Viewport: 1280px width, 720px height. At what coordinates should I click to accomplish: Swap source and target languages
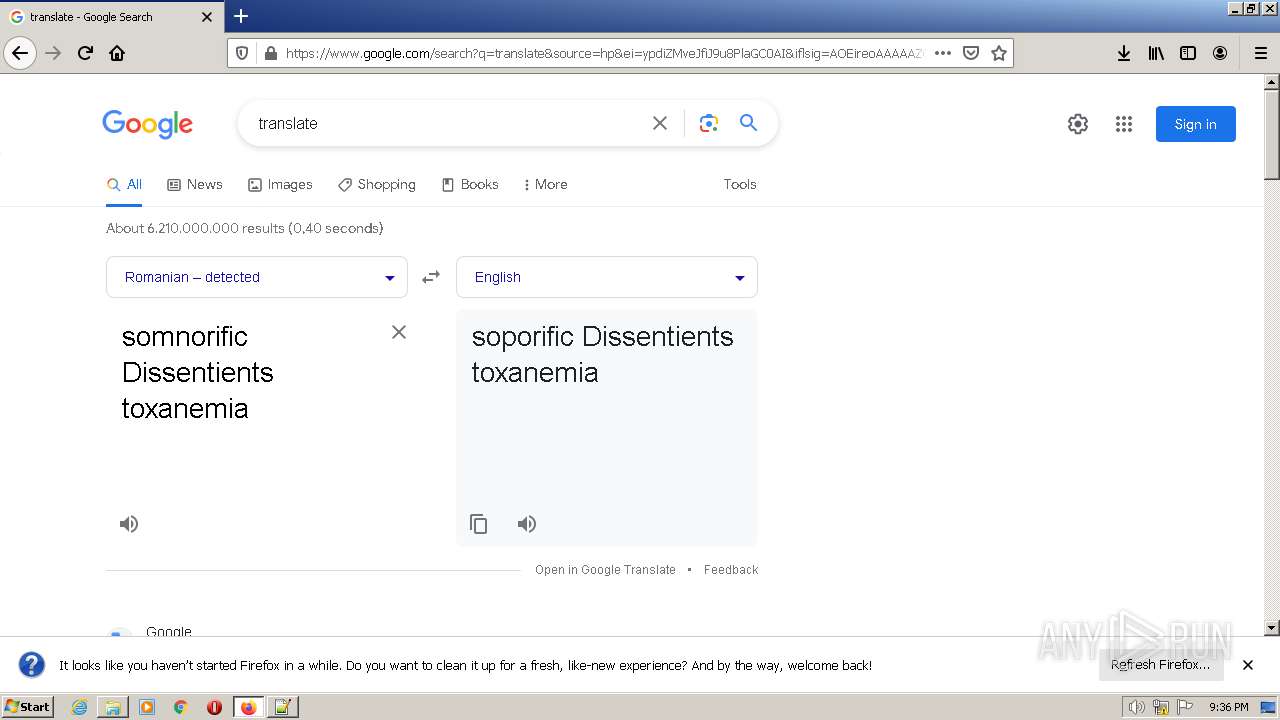point(431,277)
